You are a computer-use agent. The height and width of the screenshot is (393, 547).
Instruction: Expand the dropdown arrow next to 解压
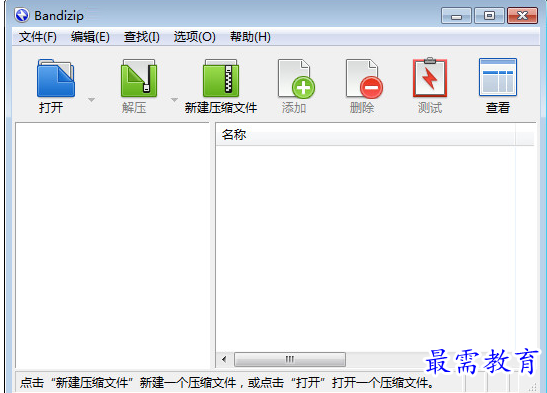tap(174, 100)
